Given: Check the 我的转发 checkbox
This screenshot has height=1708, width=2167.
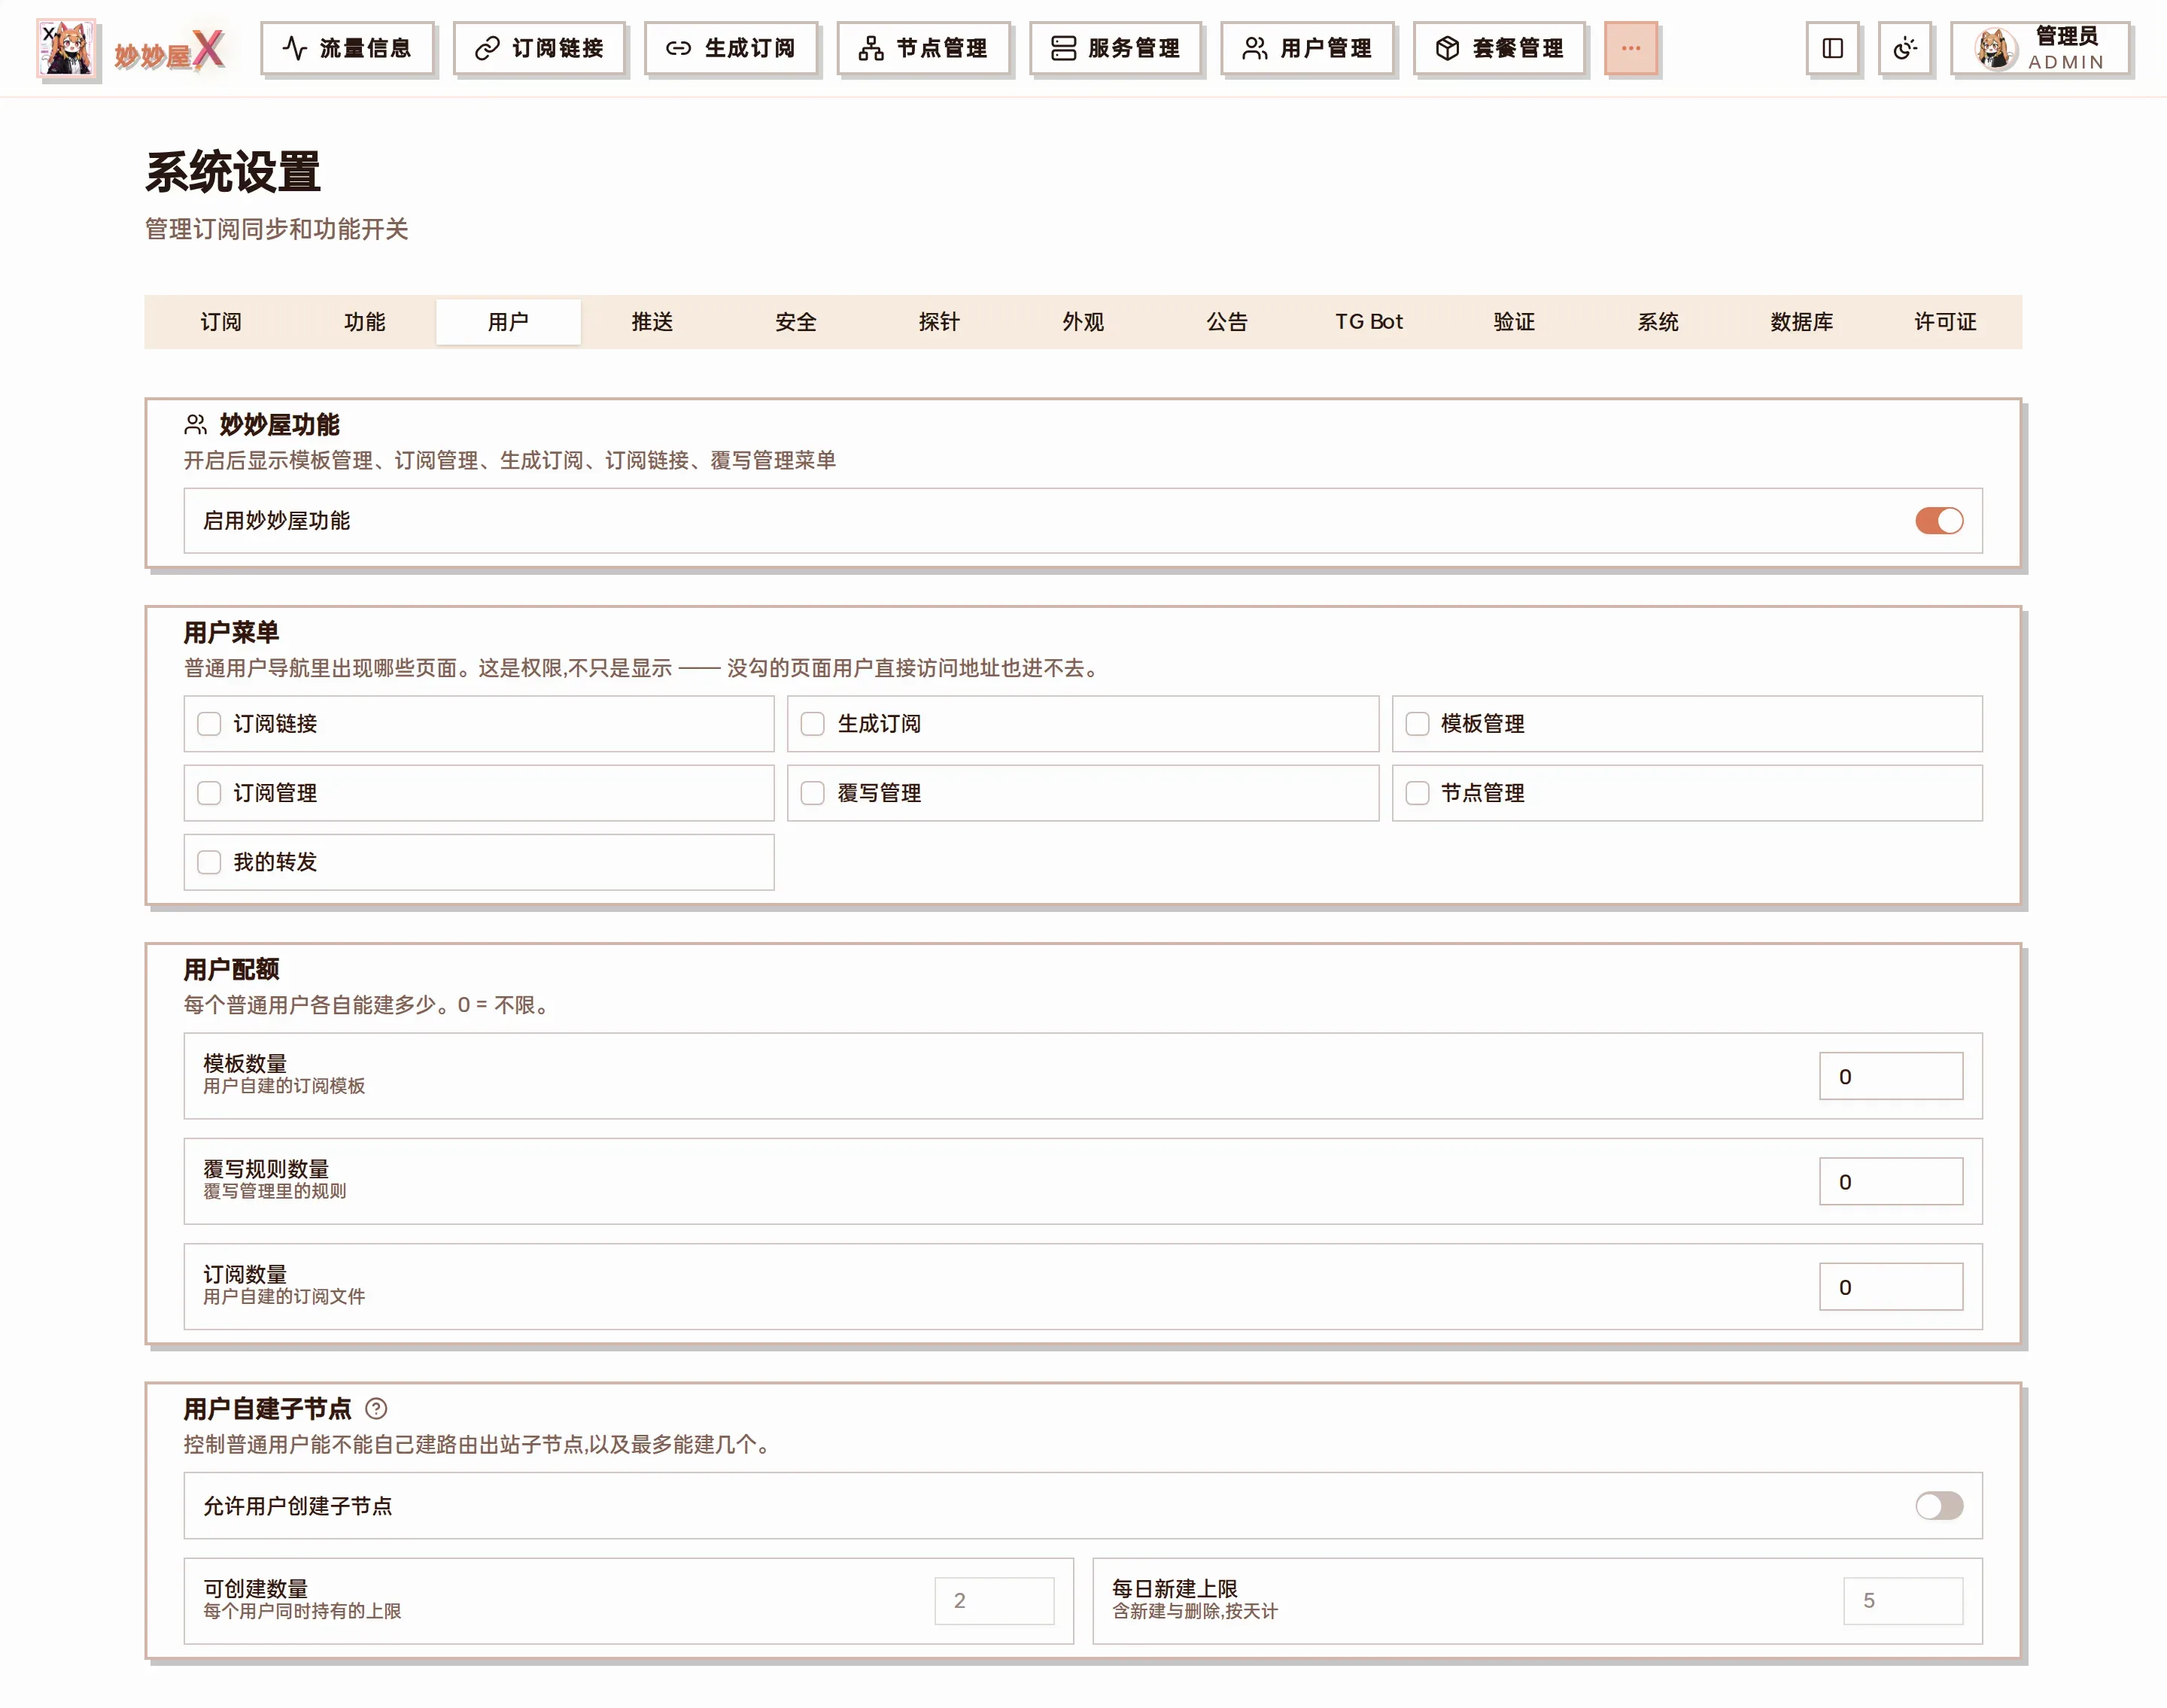Looking at the screenshot, I should coord(209,862).
